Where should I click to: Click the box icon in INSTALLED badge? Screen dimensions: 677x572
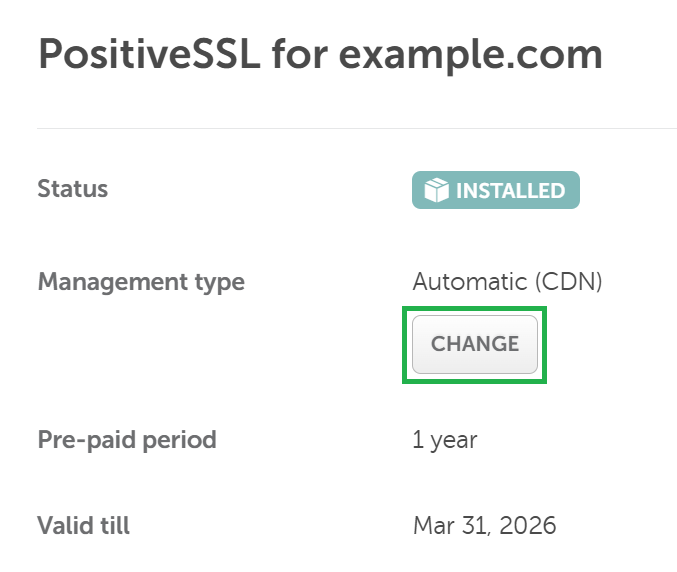click(437, 190)
